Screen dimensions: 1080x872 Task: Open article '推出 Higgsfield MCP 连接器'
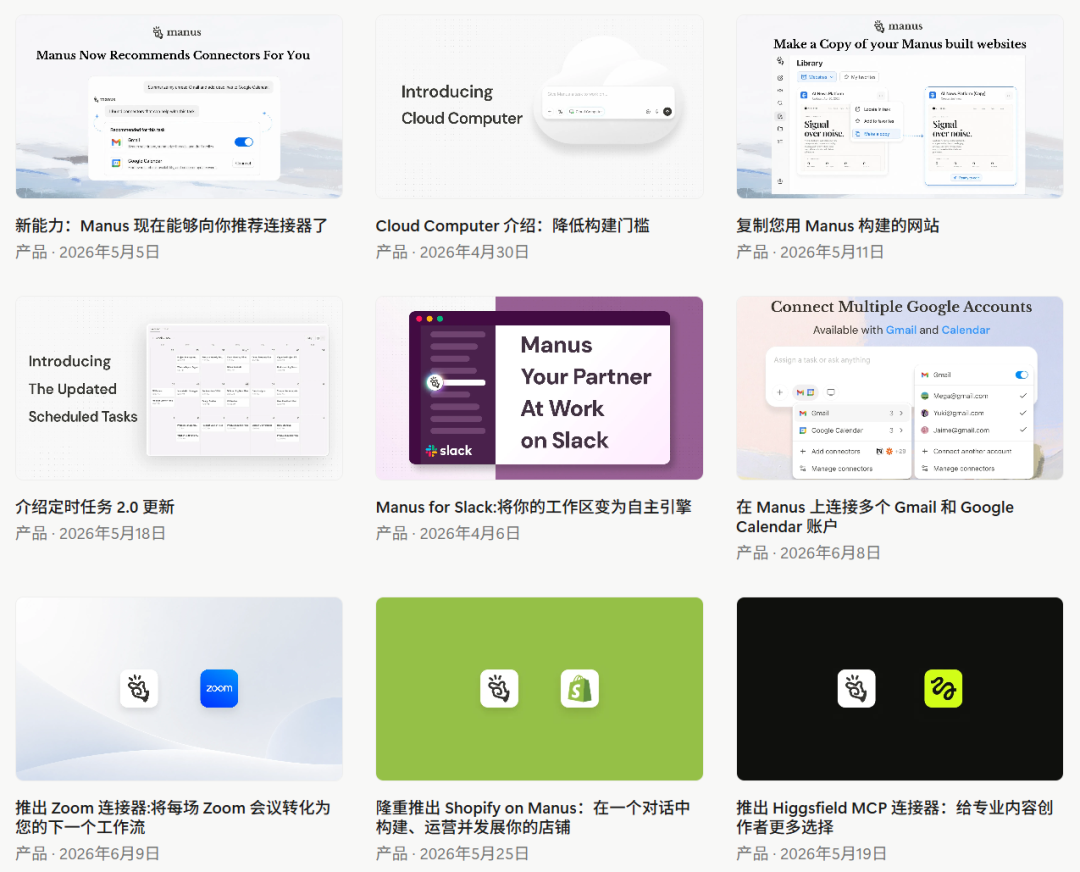tap(895, 817)
